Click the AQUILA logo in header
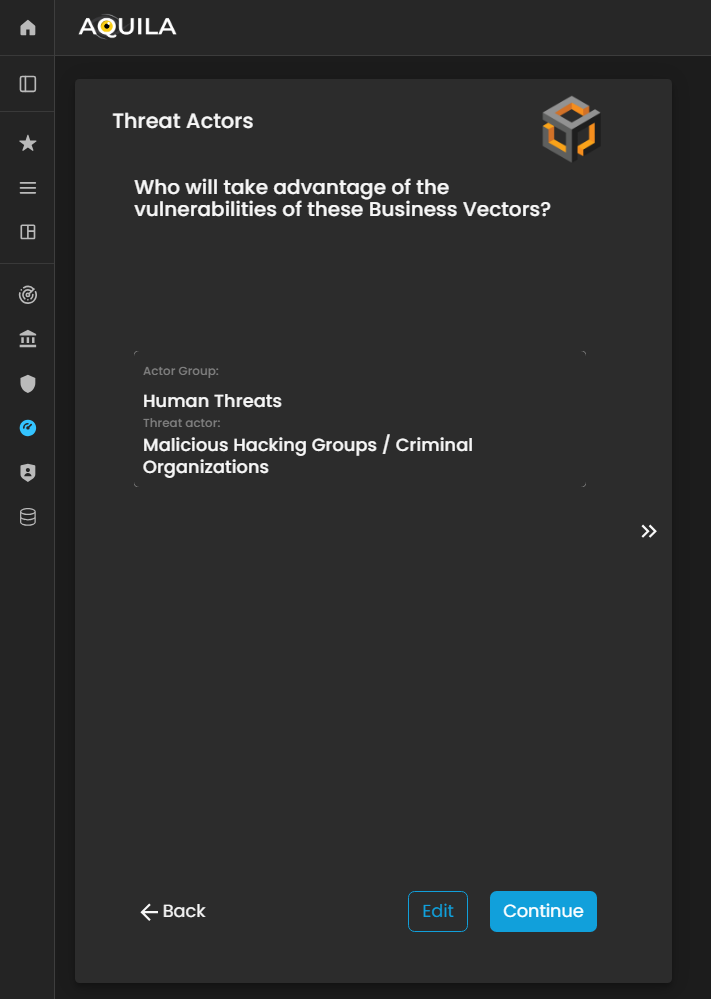Viewport: 711px width, 999px height. point(127,28)
